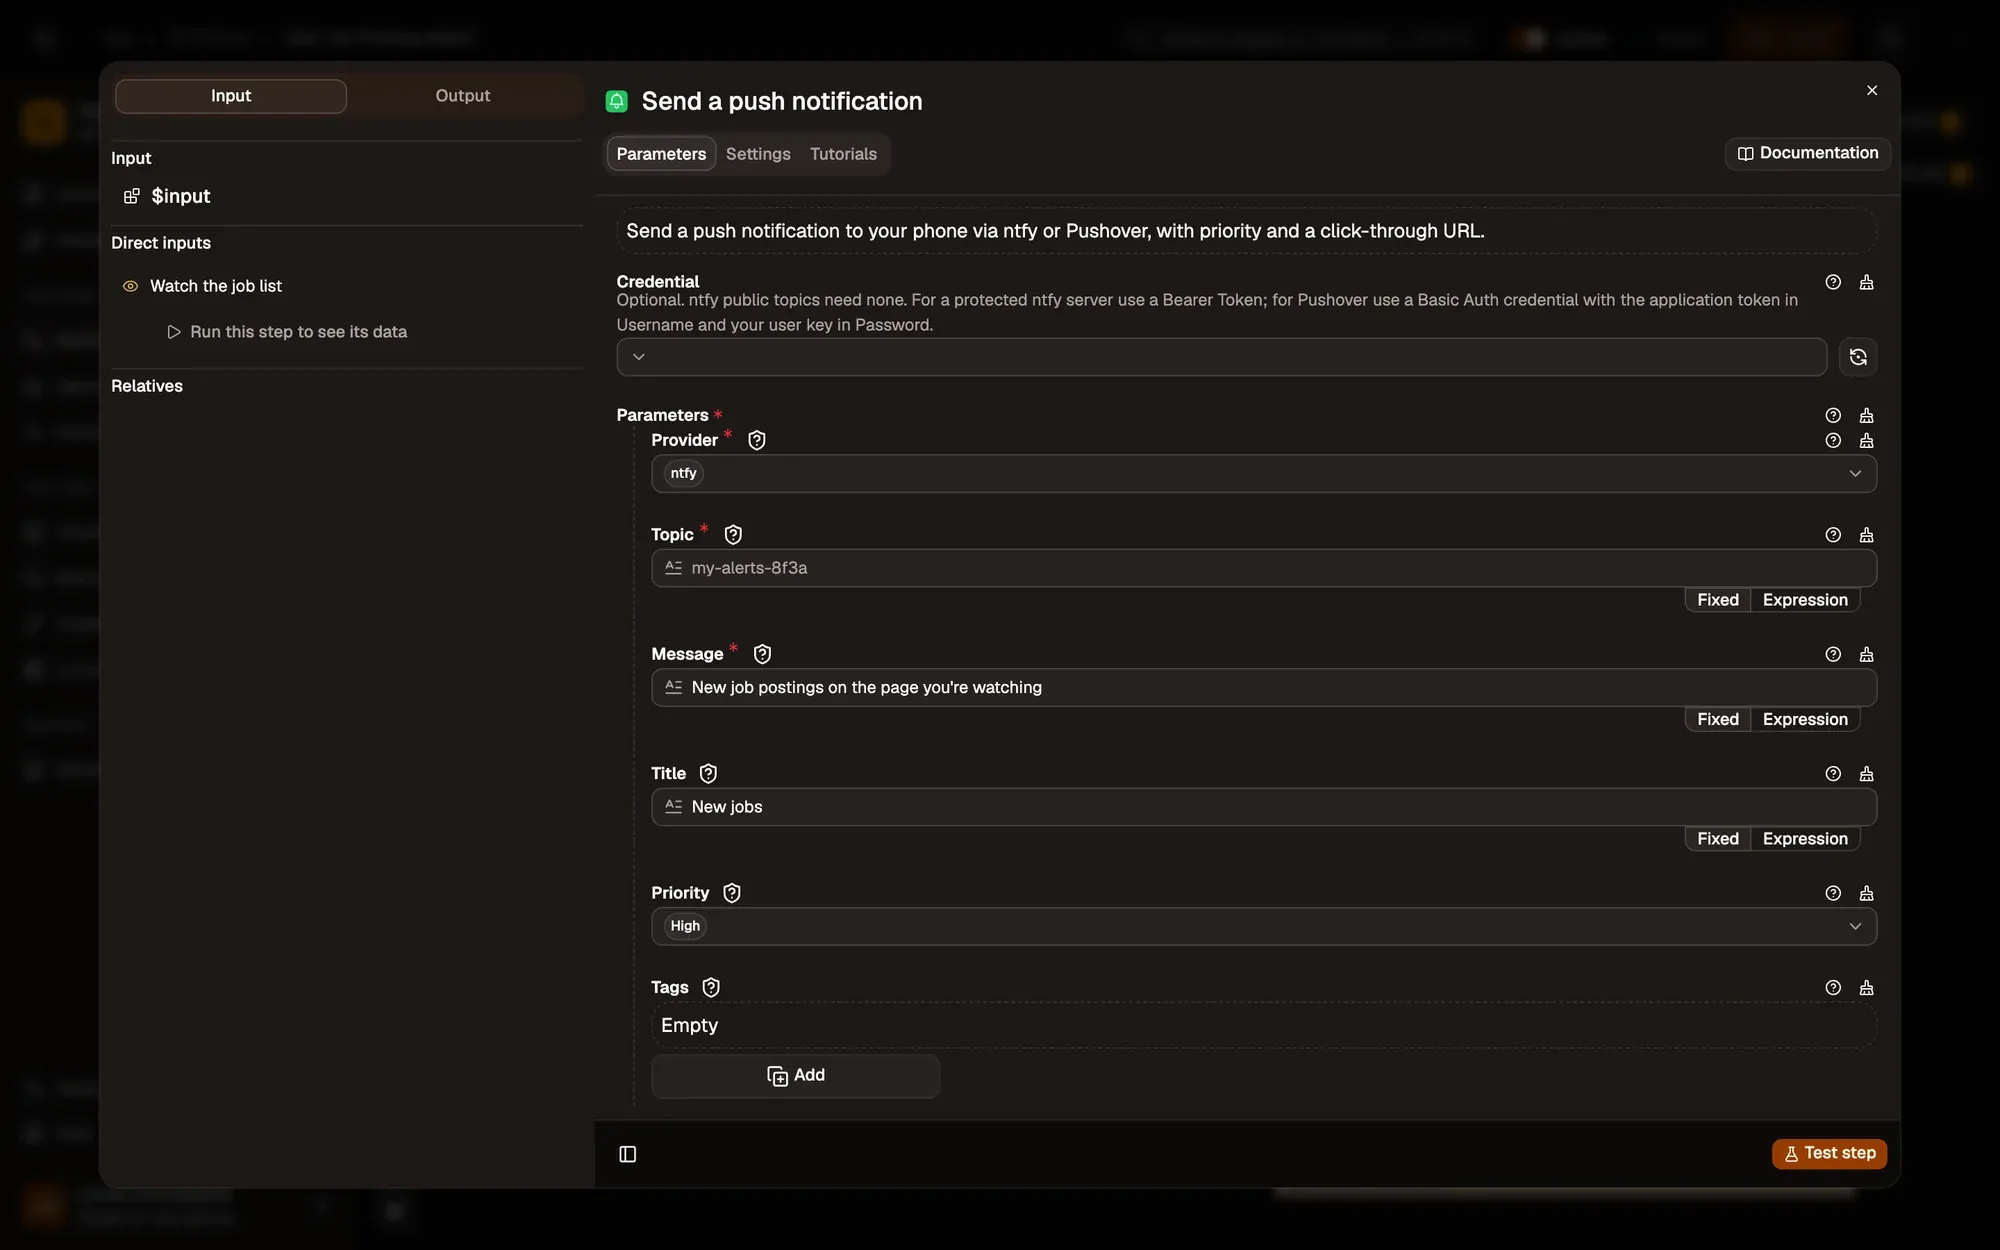2000x1250 pixels.
Task: Switch Title field to Expression mode
Action: coord(1804,839)
